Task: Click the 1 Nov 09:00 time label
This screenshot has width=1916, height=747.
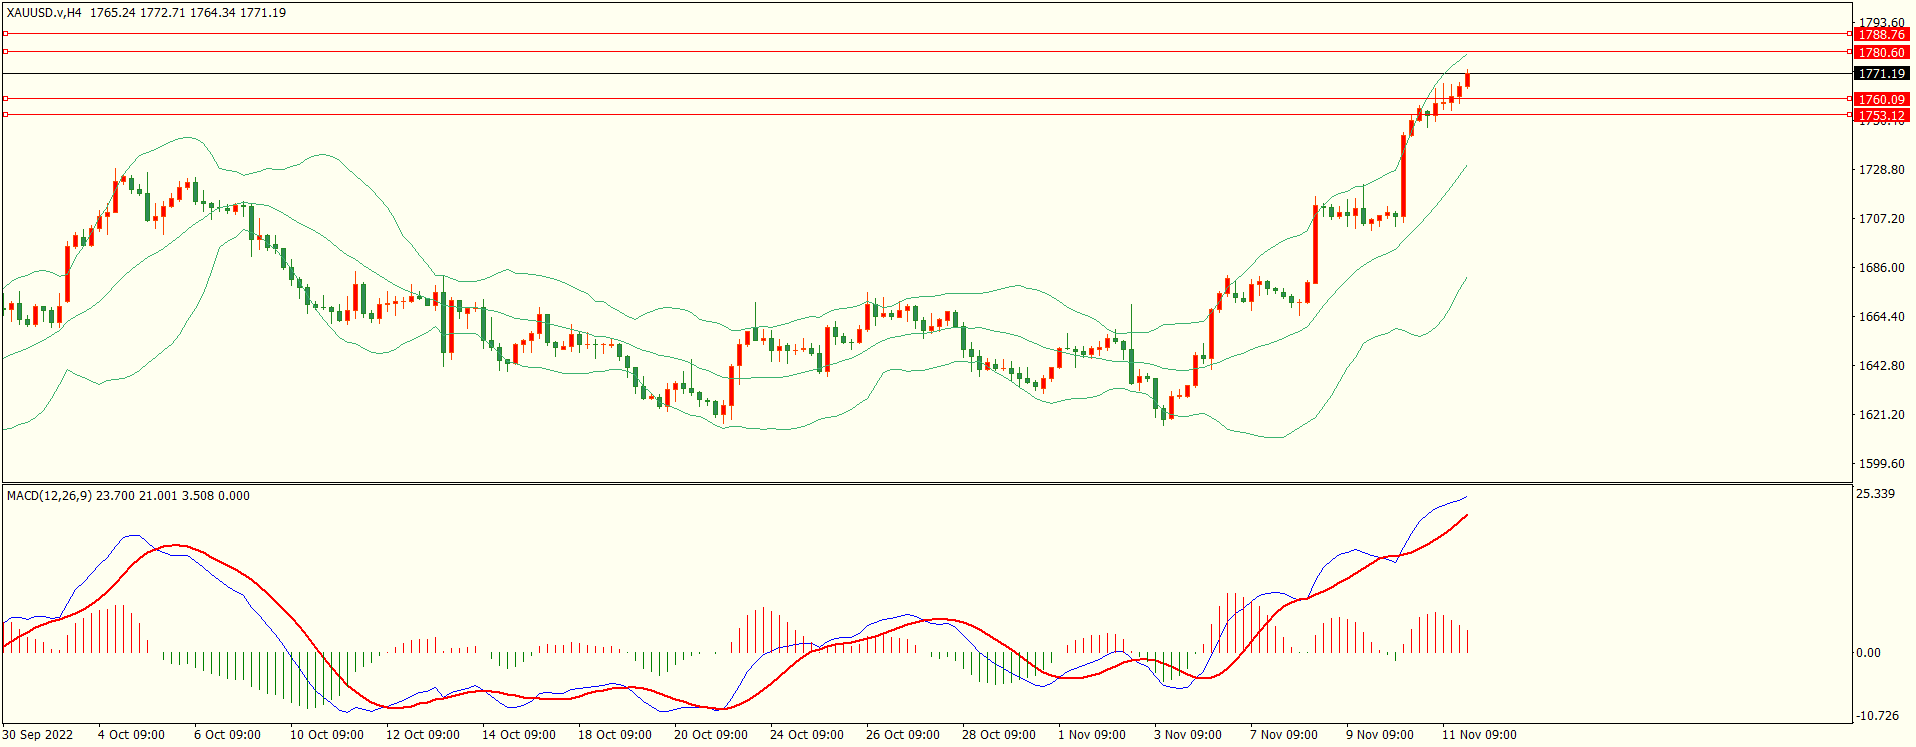Action: [1091, 735]
